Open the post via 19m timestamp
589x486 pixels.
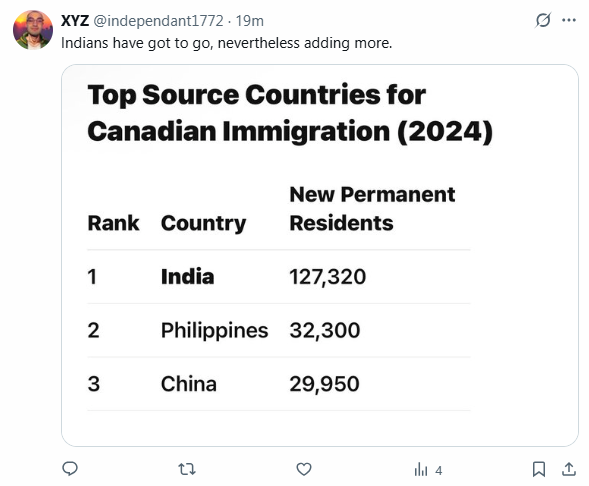tap(250, 21)
